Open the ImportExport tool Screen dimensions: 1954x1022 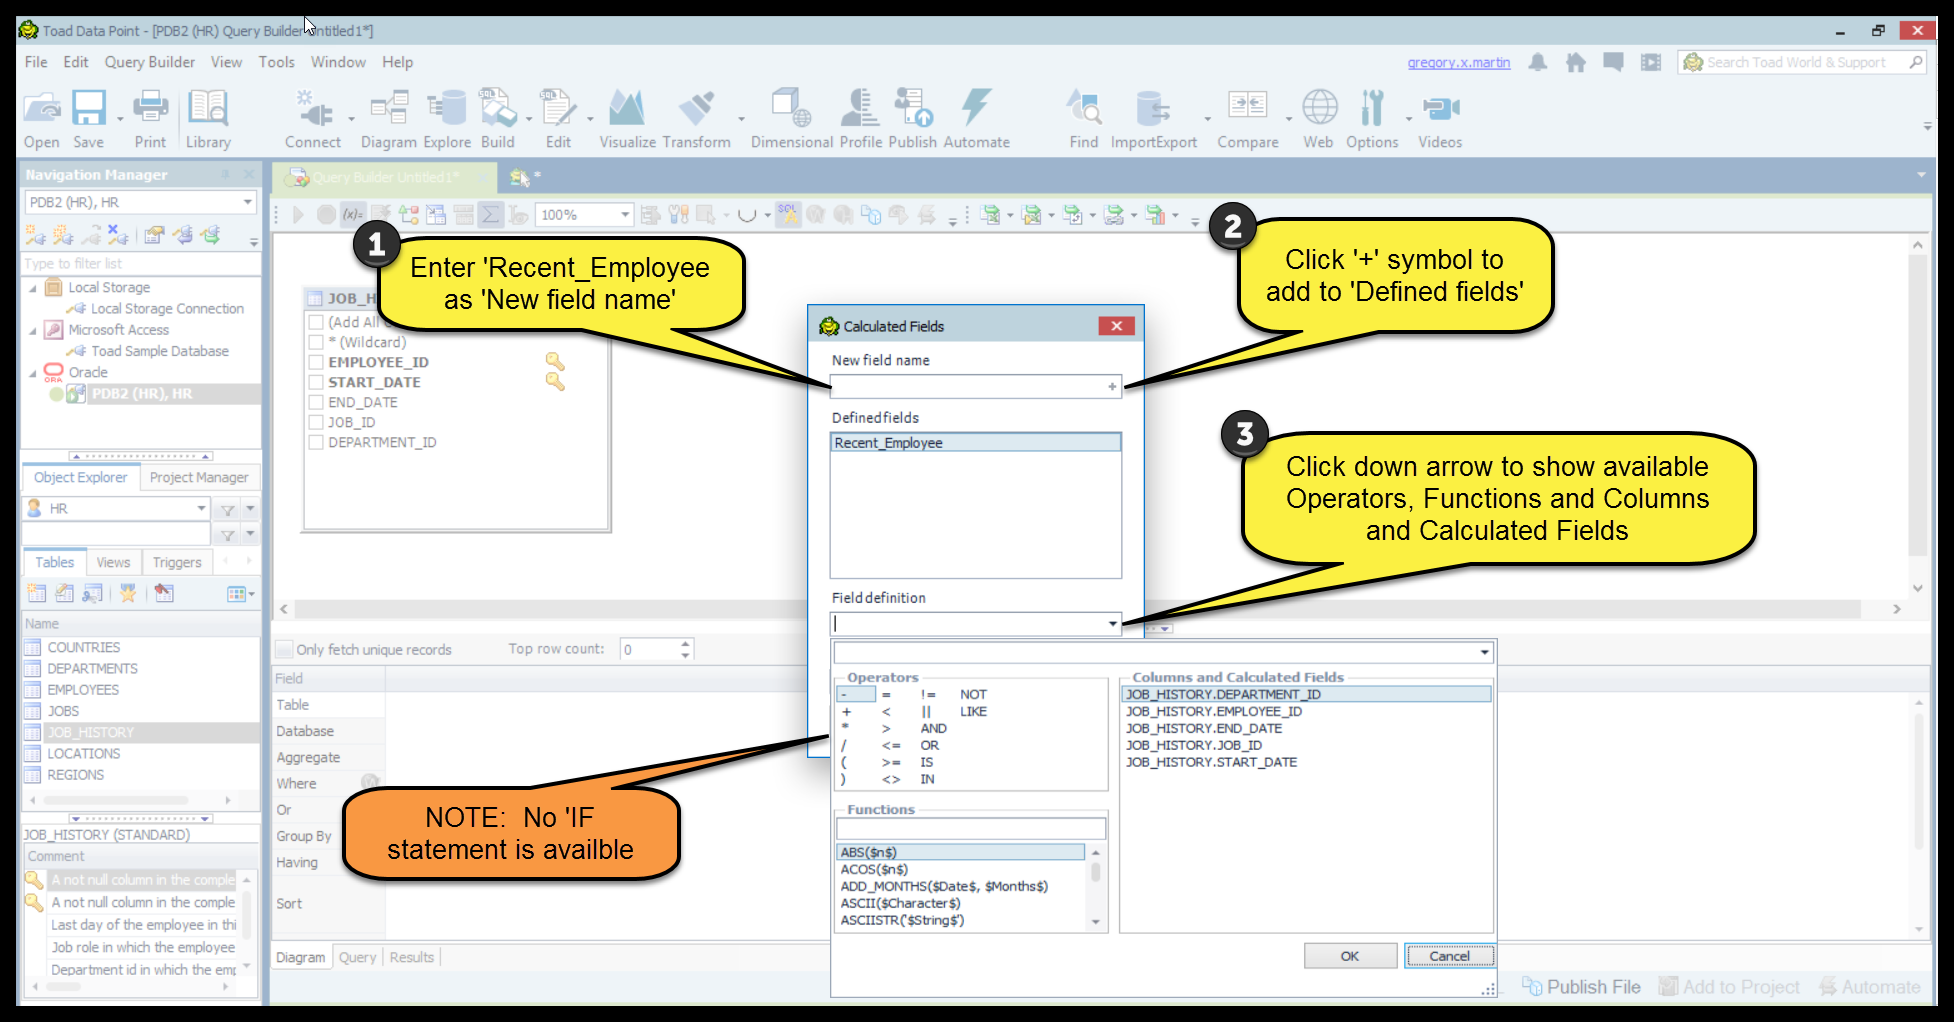point(1153,118)
